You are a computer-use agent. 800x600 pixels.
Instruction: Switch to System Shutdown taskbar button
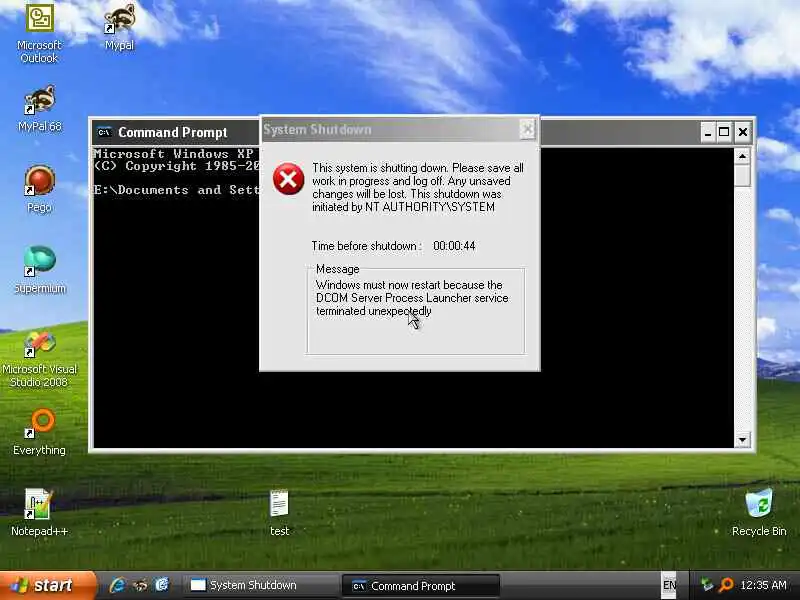click(262, 585)
